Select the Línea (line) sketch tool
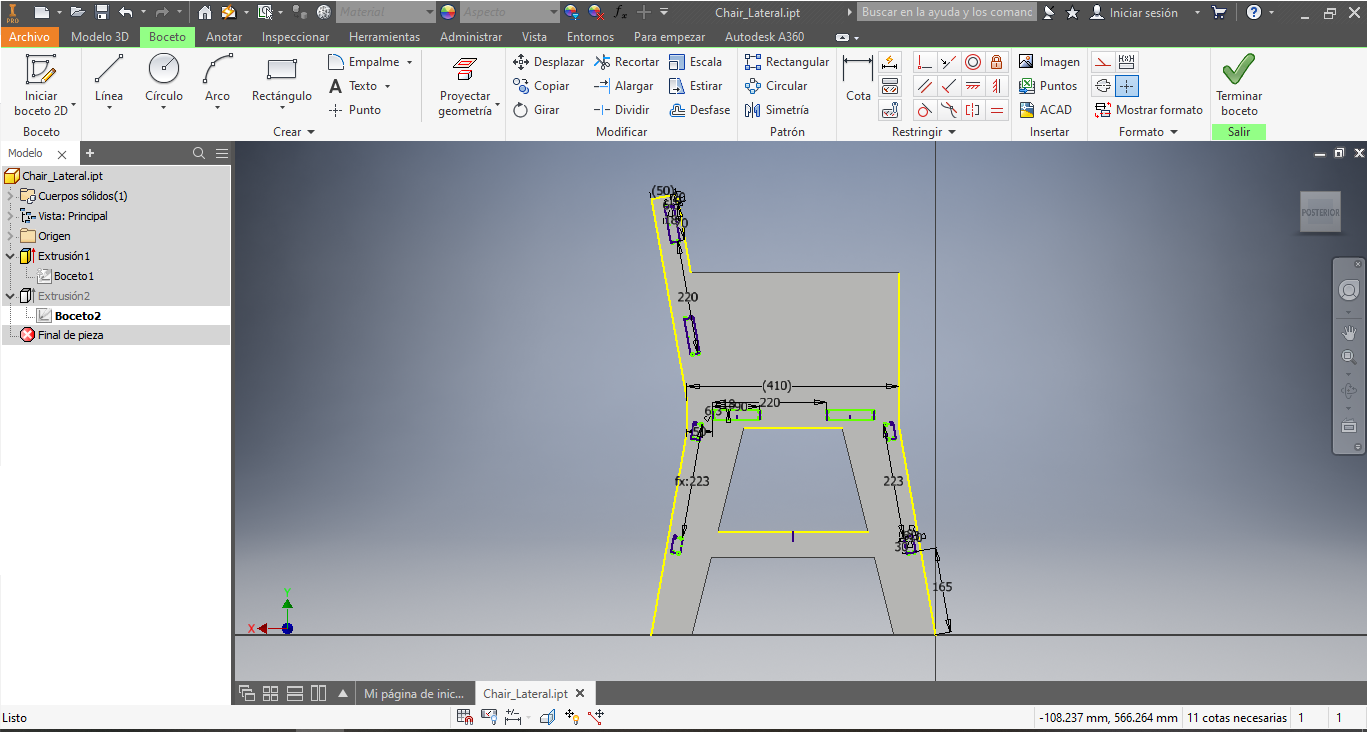Screen dimensions: 1368x732 (x=109, y=80)
